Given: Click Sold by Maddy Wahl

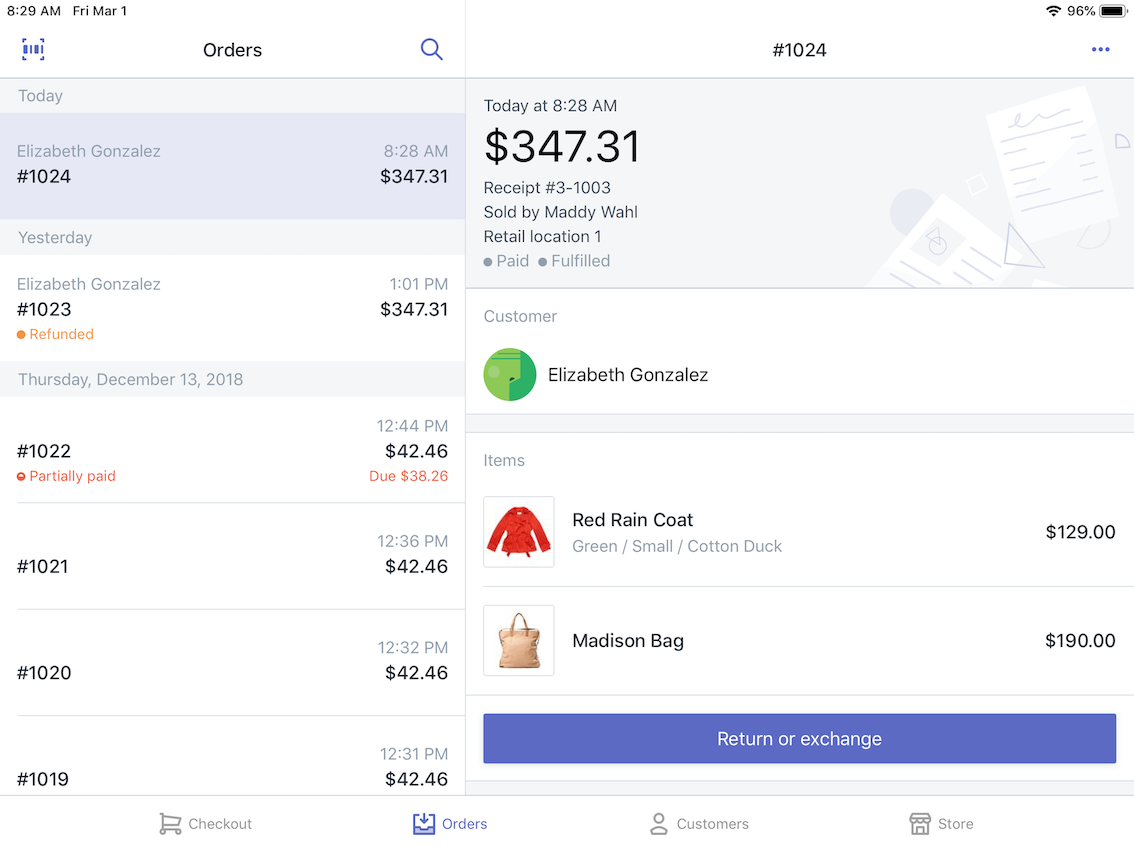Looking at the screenshot, I should 560,212.
